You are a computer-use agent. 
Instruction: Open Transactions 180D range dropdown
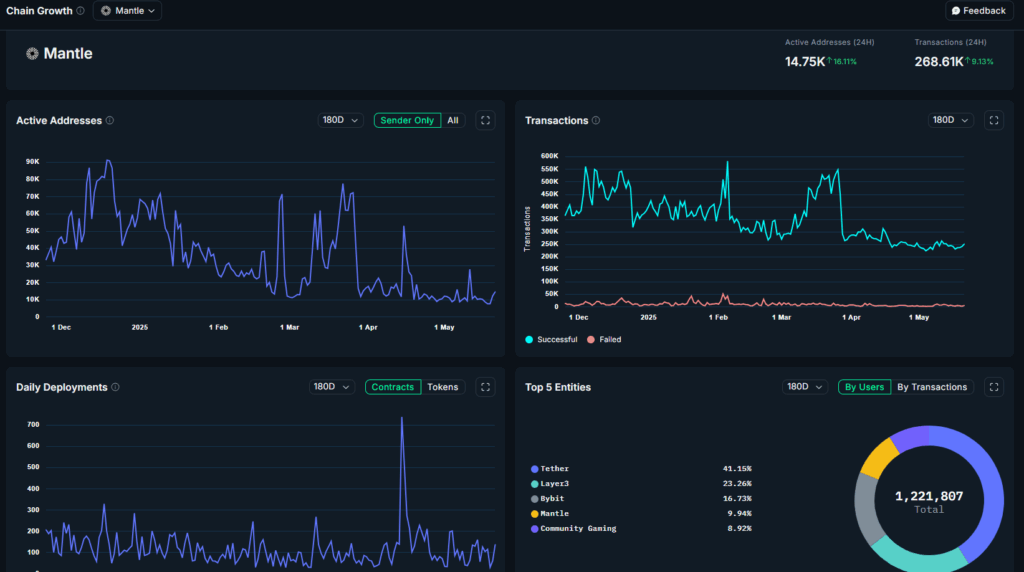950,120
